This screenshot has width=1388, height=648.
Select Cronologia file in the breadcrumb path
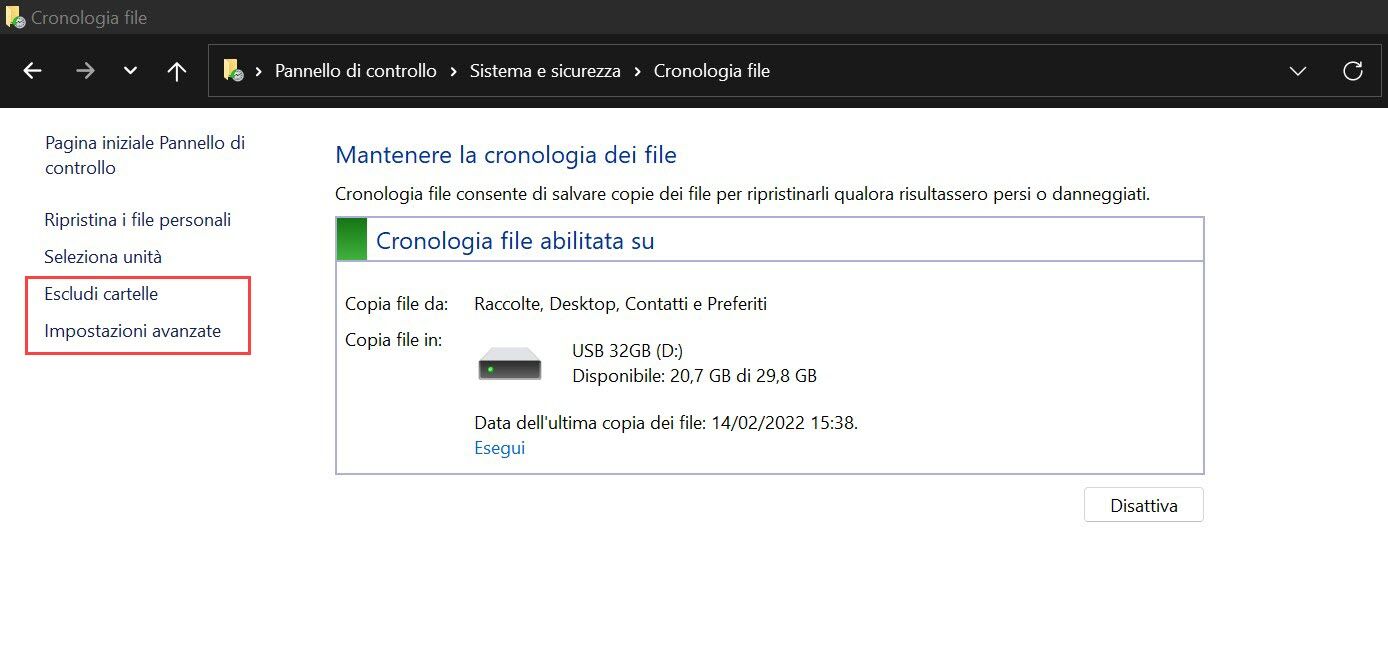pos(712,70)
